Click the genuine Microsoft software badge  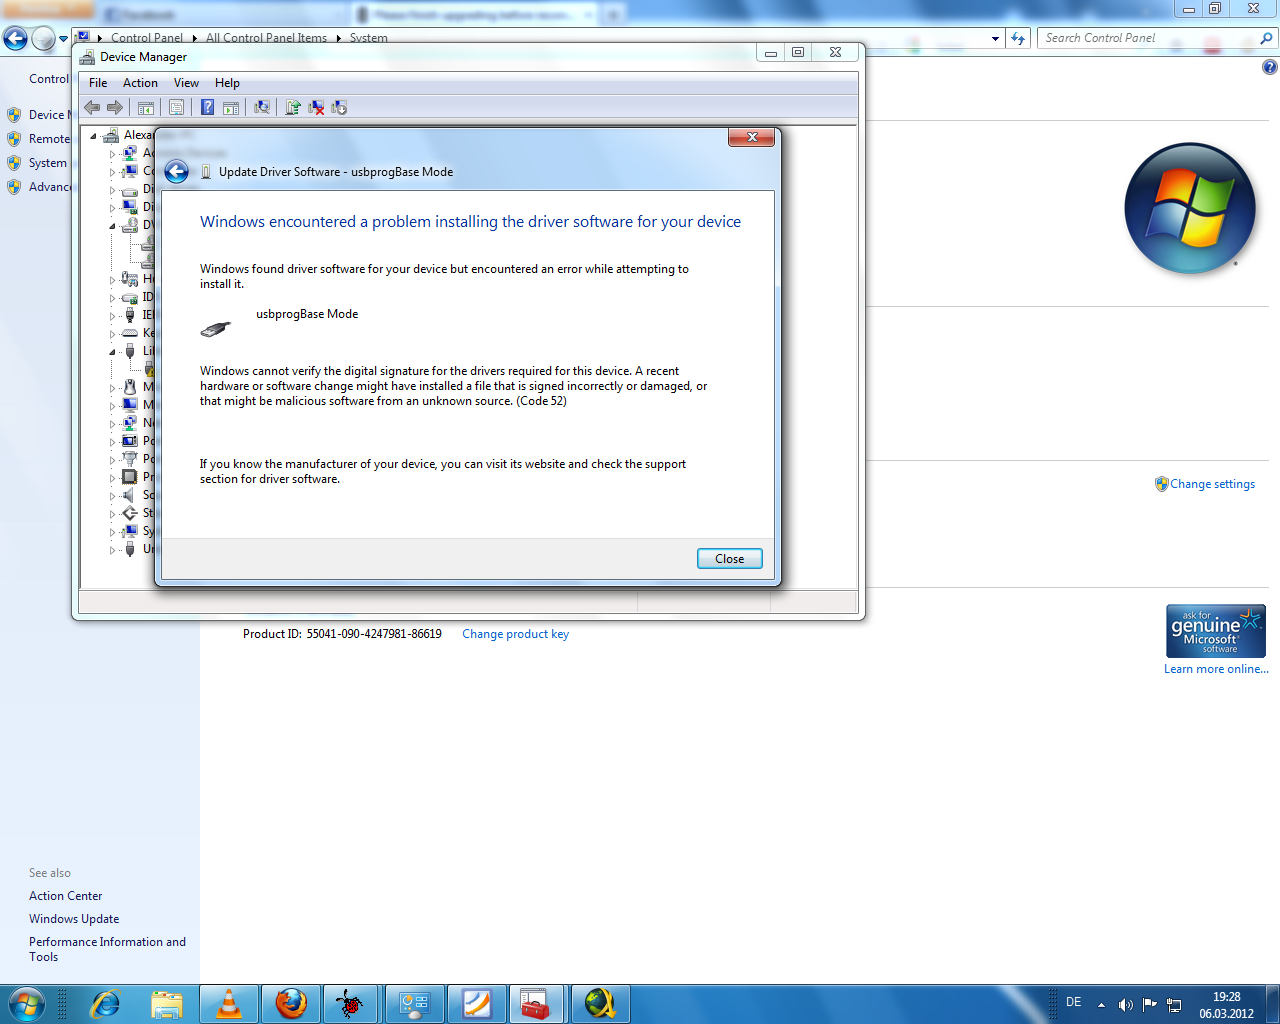coord(1216,631)
